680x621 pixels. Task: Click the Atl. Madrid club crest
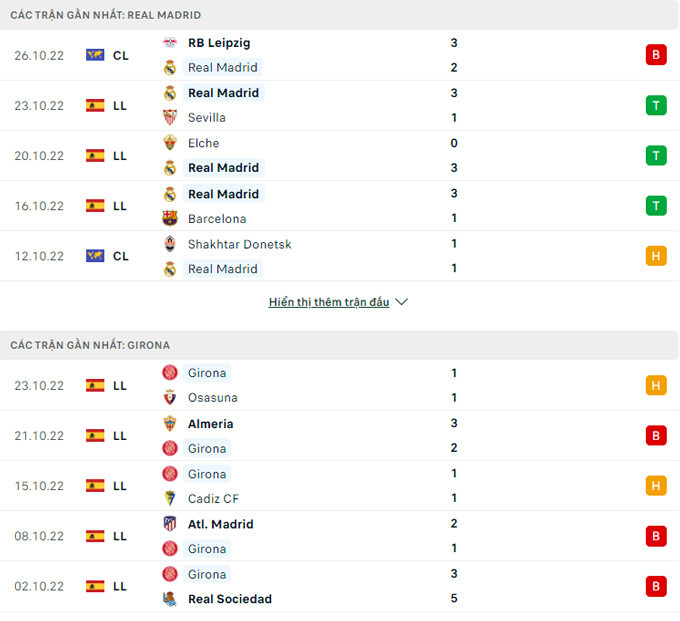pyautogui.click(x=170, y=524)
